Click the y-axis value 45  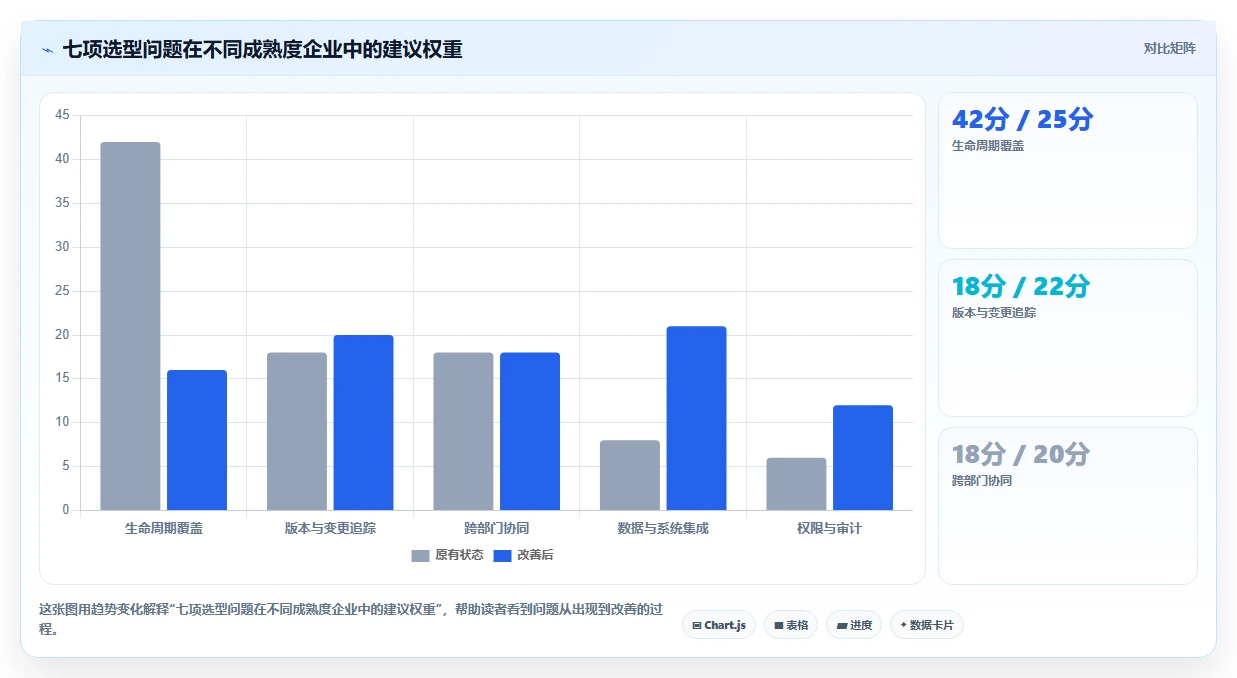click(62, 115)
